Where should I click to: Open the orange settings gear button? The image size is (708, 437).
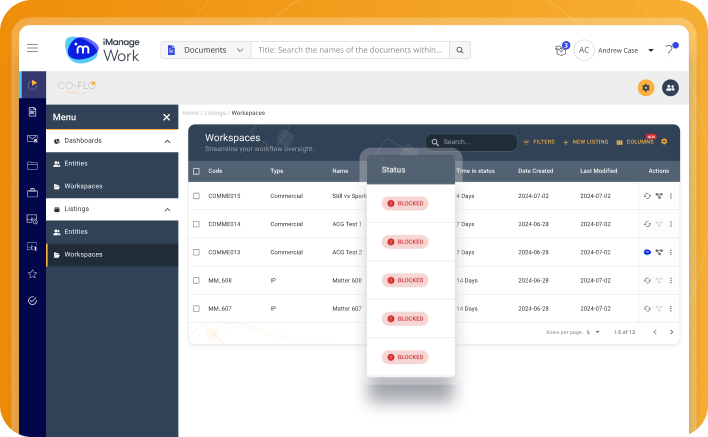(x=646, y=88)
